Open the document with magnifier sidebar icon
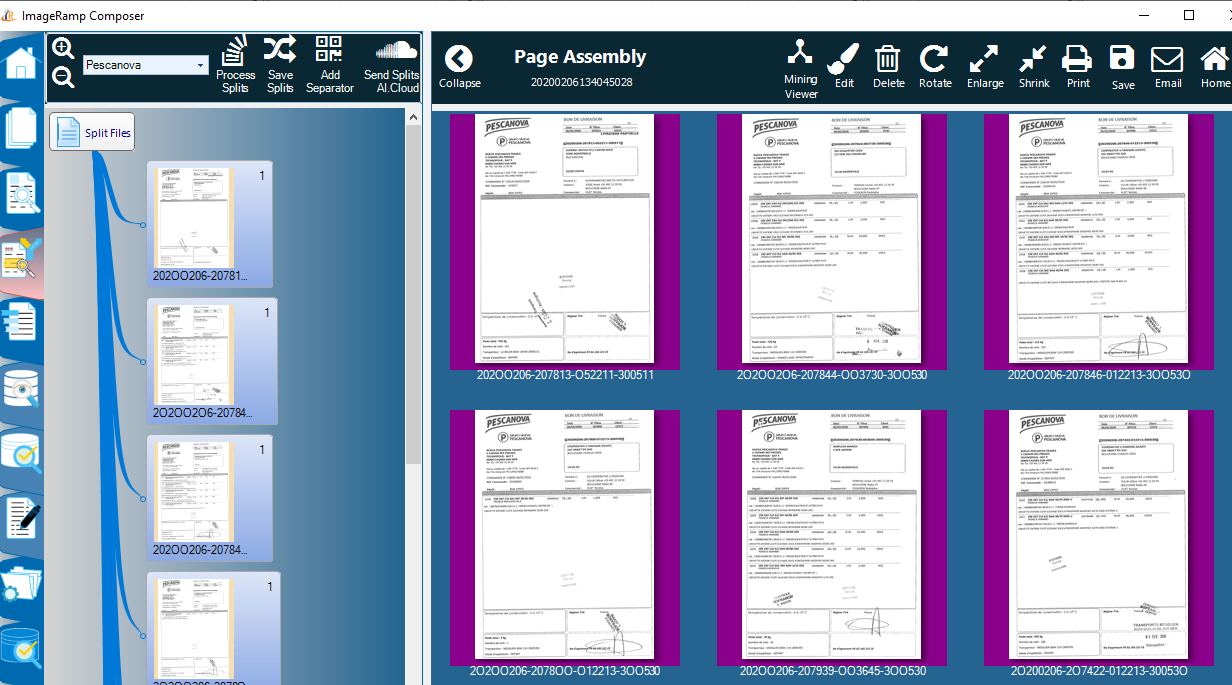This screenshot has height=685, width=1232. (x=22, y=193)
